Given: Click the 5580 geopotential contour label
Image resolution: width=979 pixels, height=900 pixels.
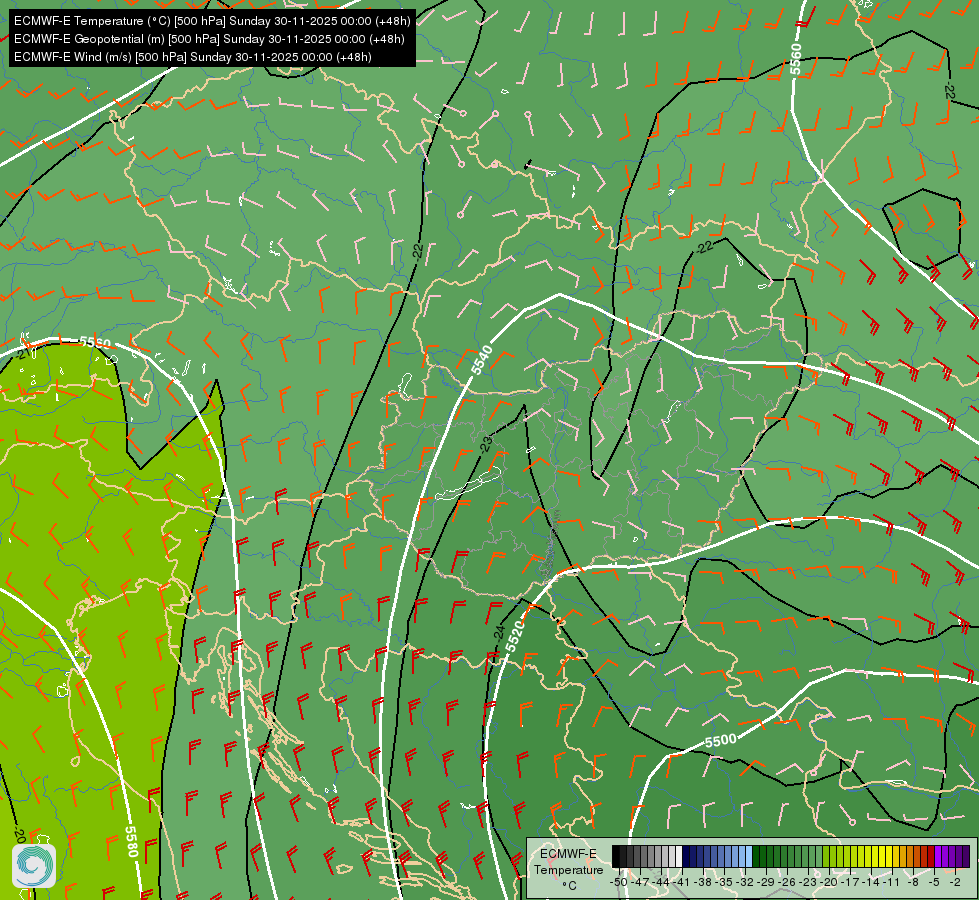Looking at the screenshot, I should coord(131,841).
